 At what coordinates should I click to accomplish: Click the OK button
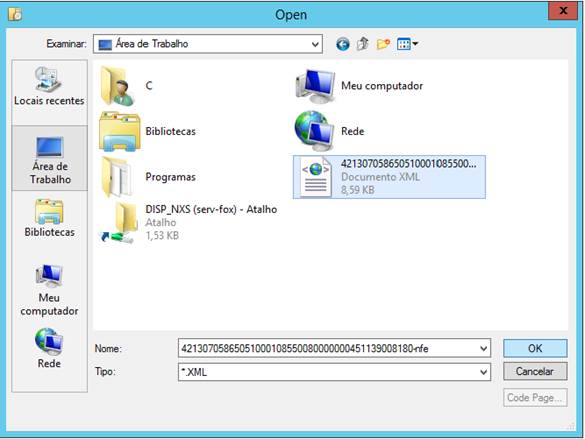point(535,348)
